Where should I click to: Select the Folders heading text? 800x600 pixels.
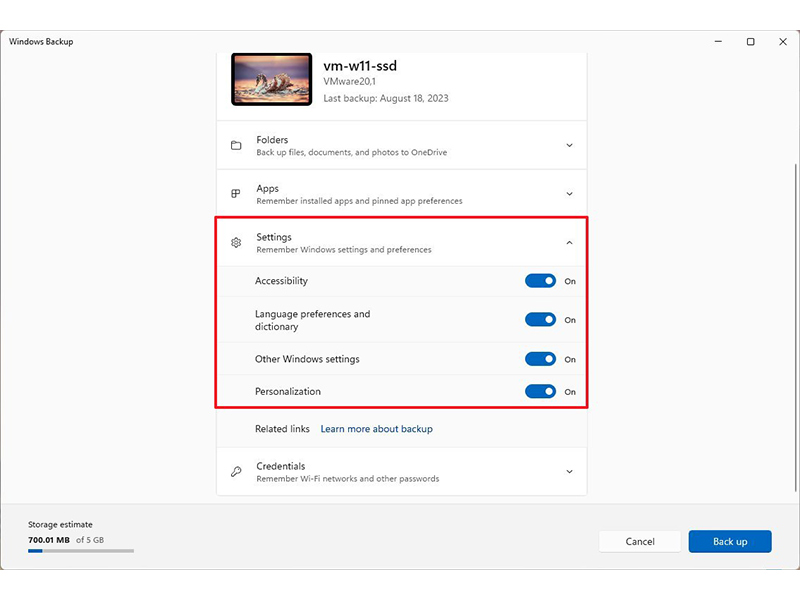(272, 140)
